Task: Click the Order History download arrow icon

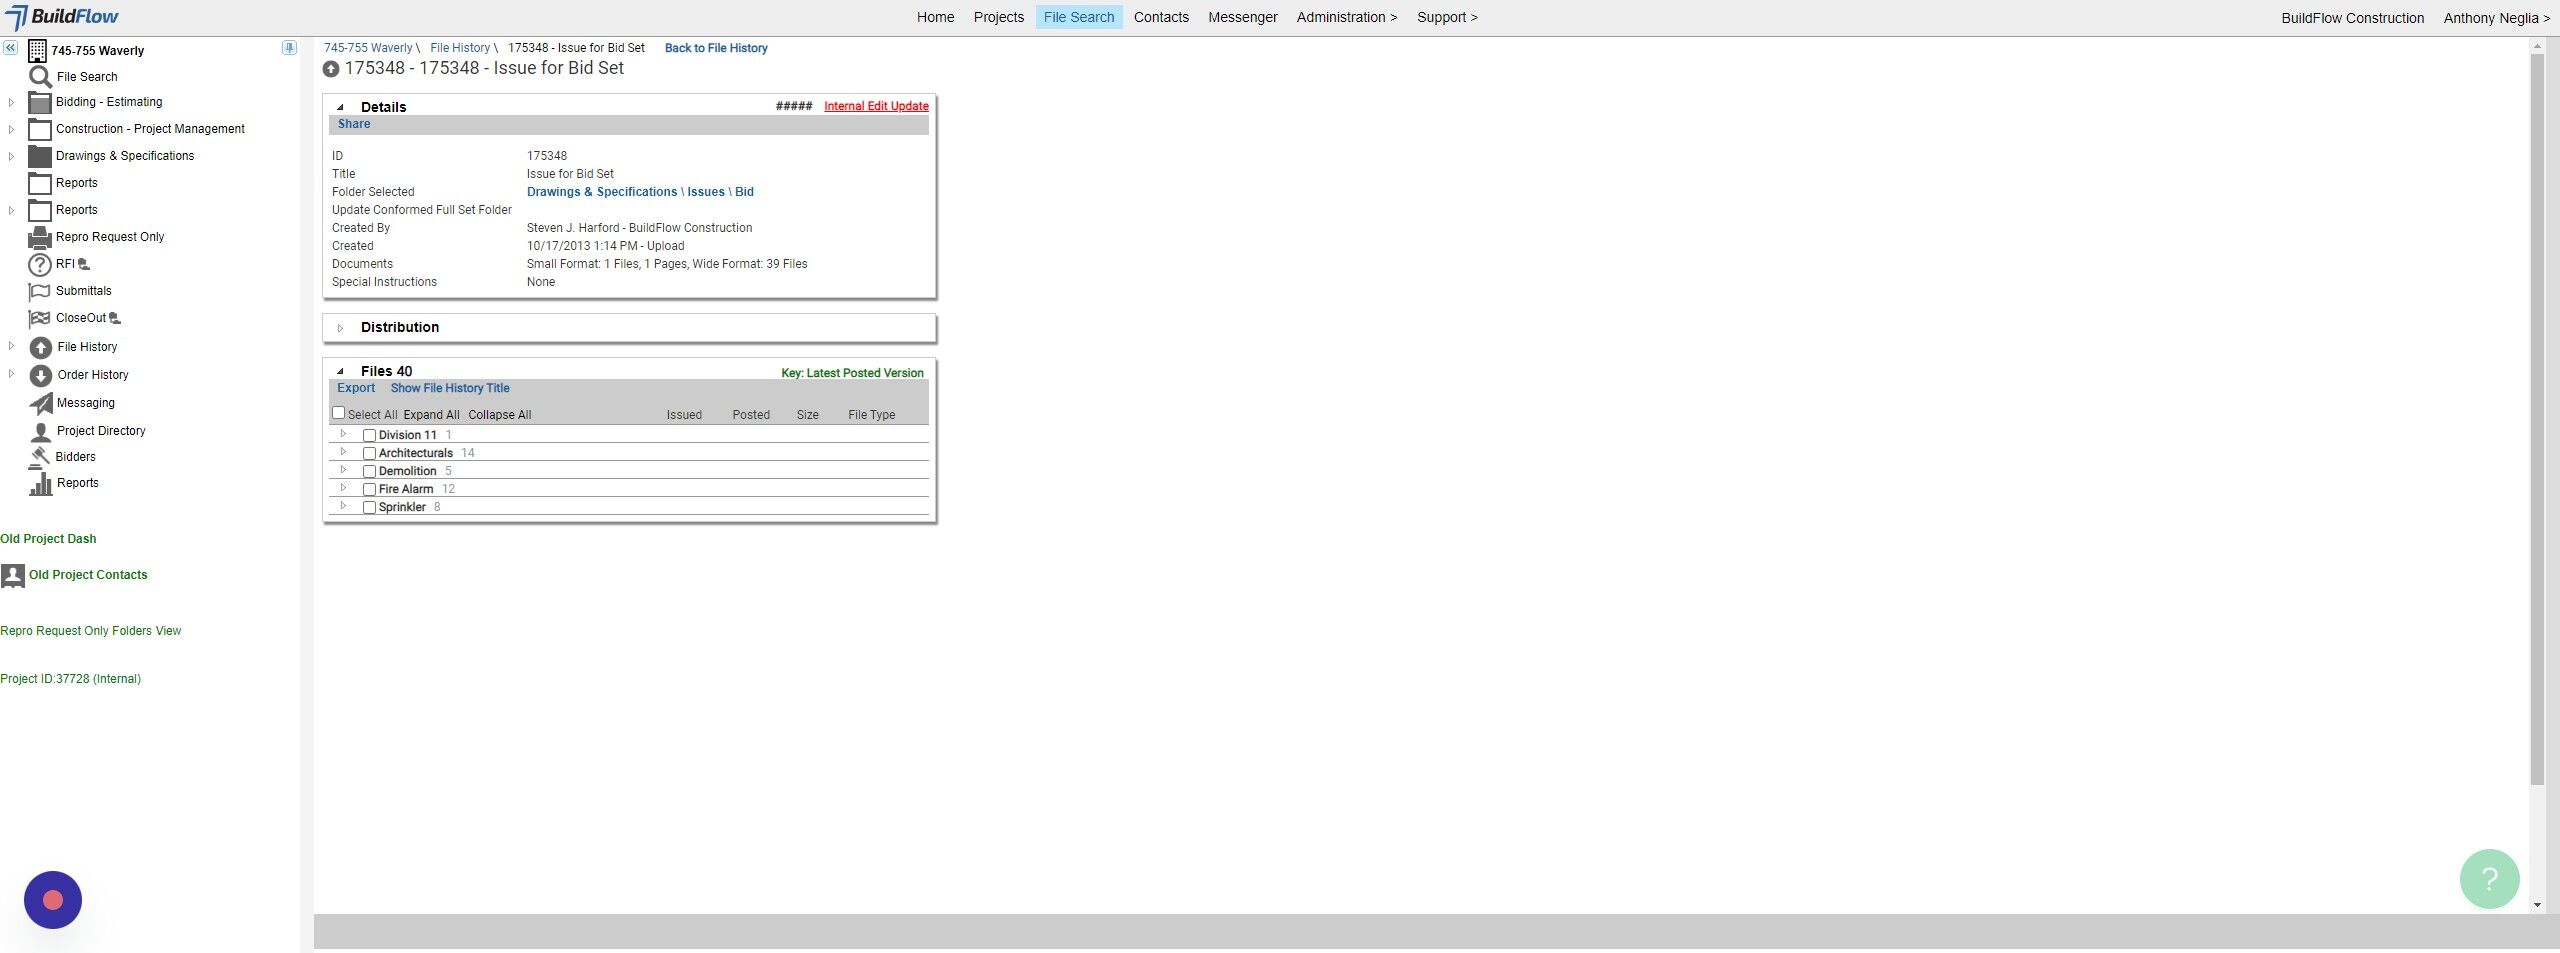Action: [40, 375]
